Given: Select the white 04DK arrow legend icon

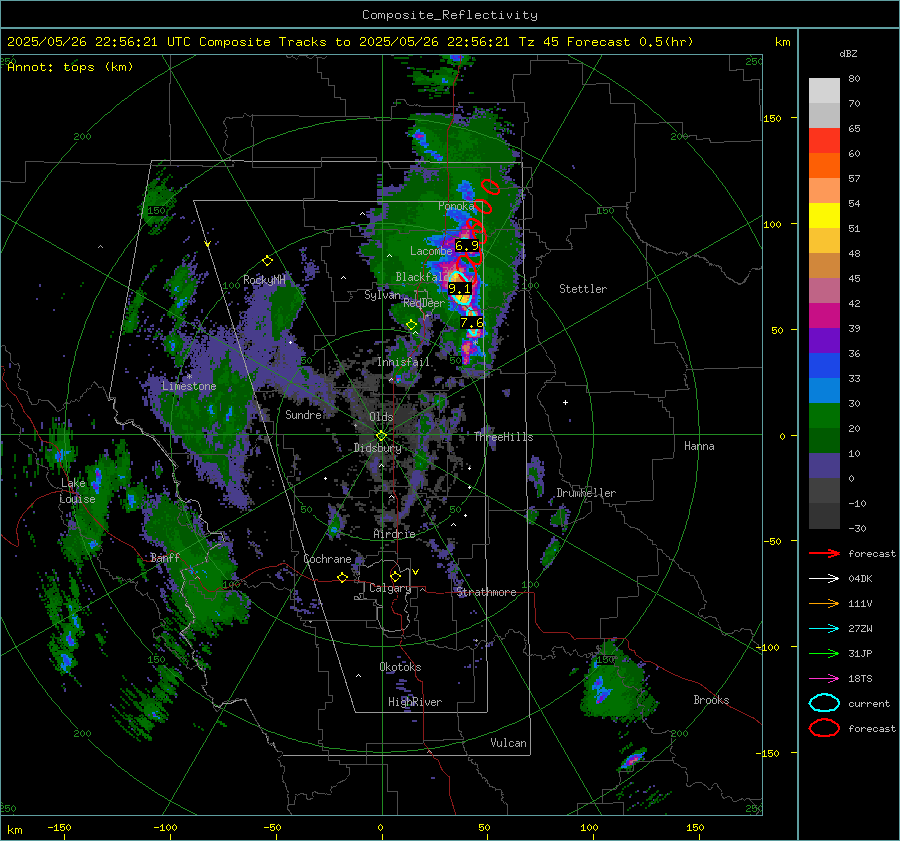Looking at the screenshot, I should 824,578.
